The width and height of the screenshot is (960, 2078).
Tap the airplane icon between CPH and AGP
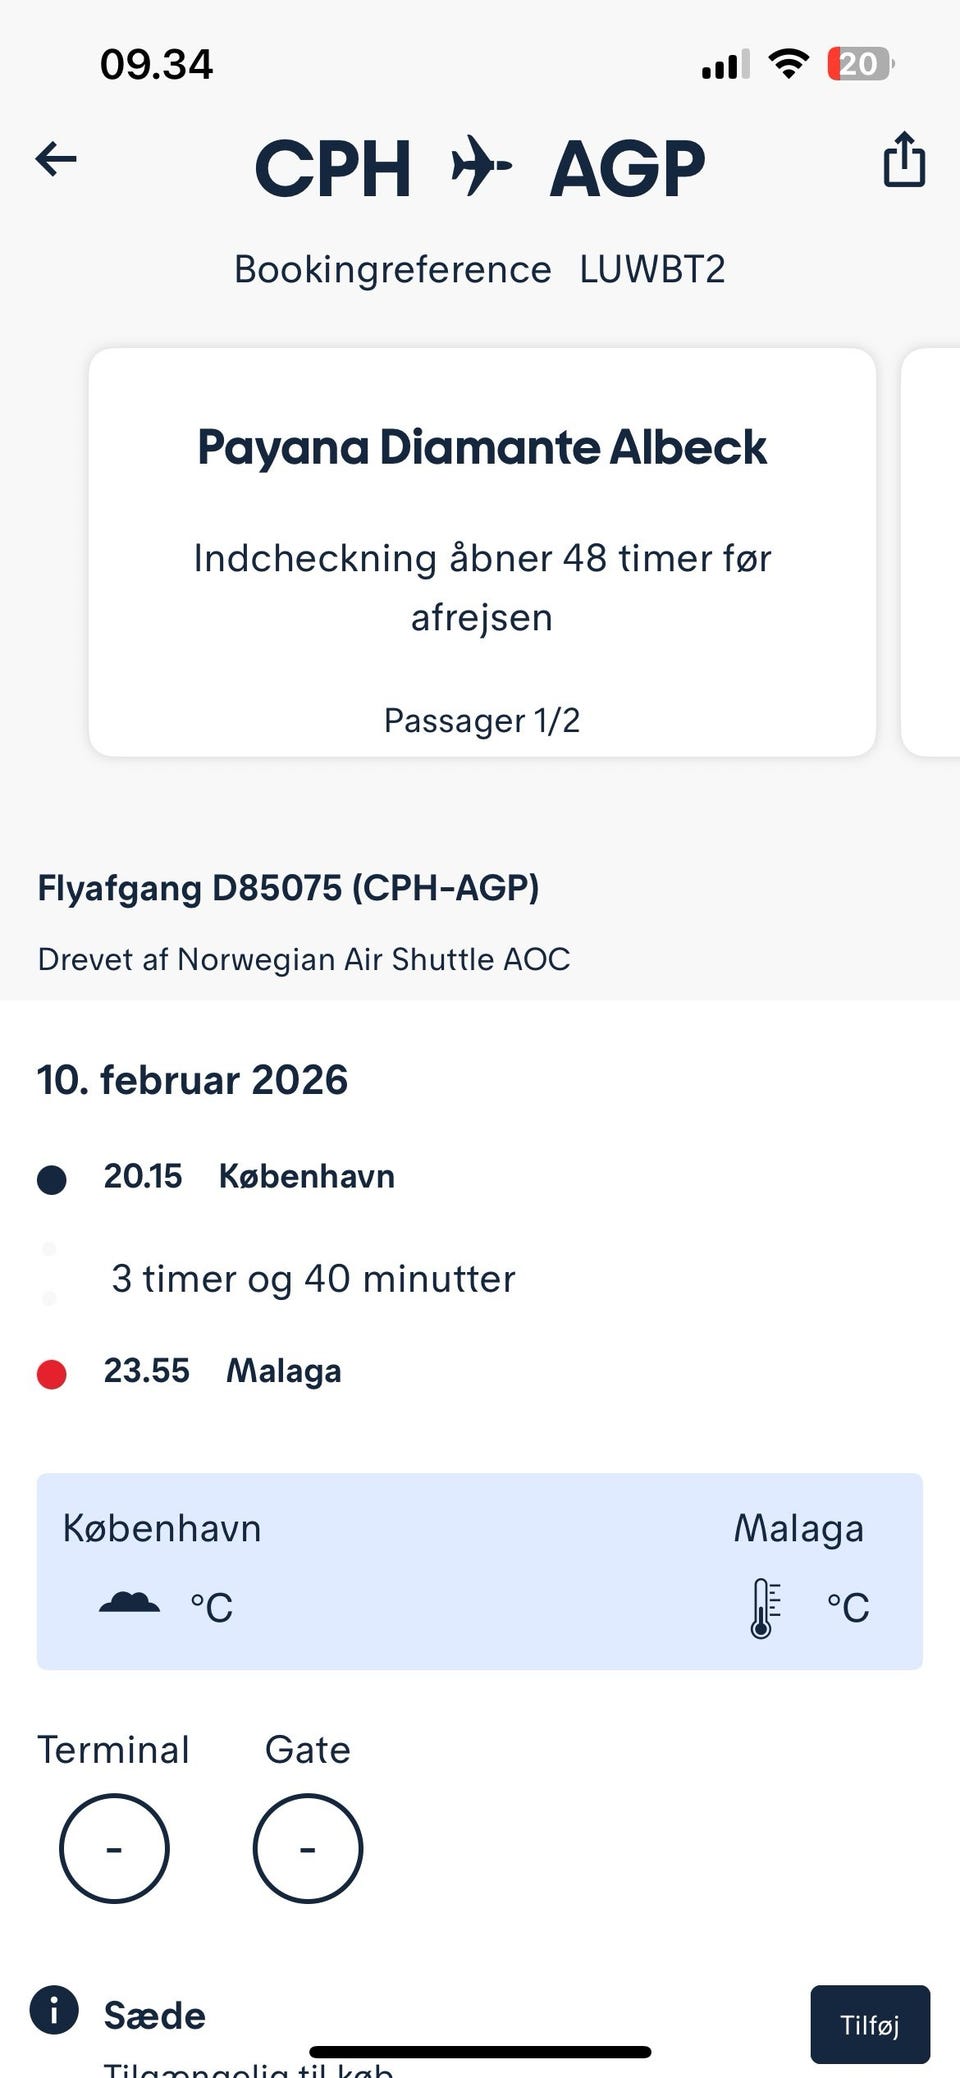pos(481,166)
